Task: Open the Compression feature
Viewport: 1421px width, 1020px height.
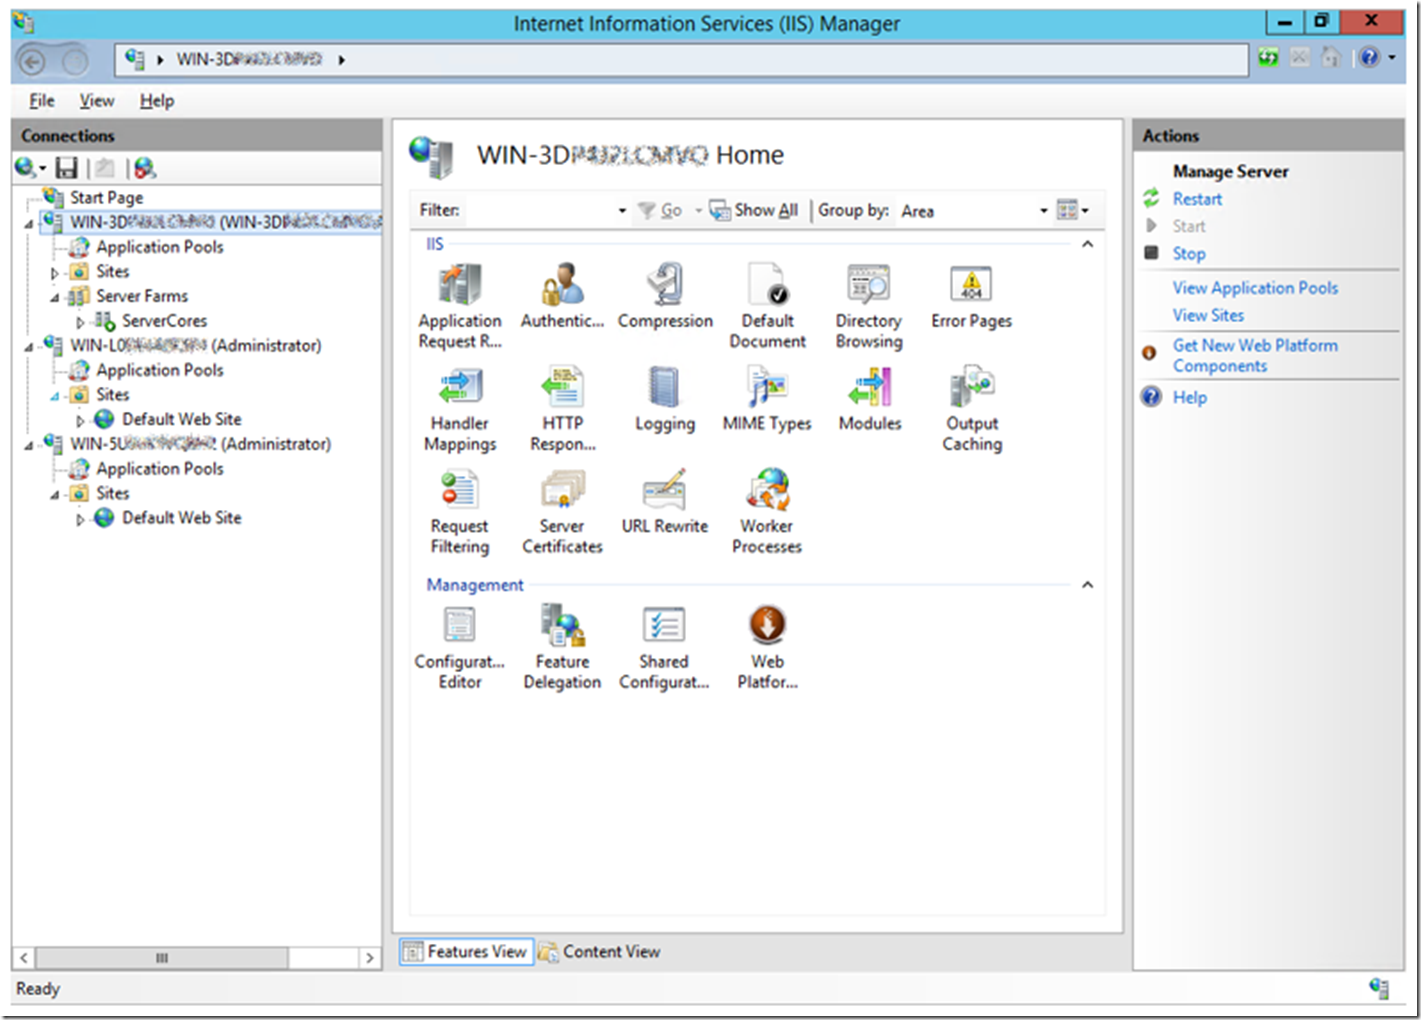Action: [665, 297]
